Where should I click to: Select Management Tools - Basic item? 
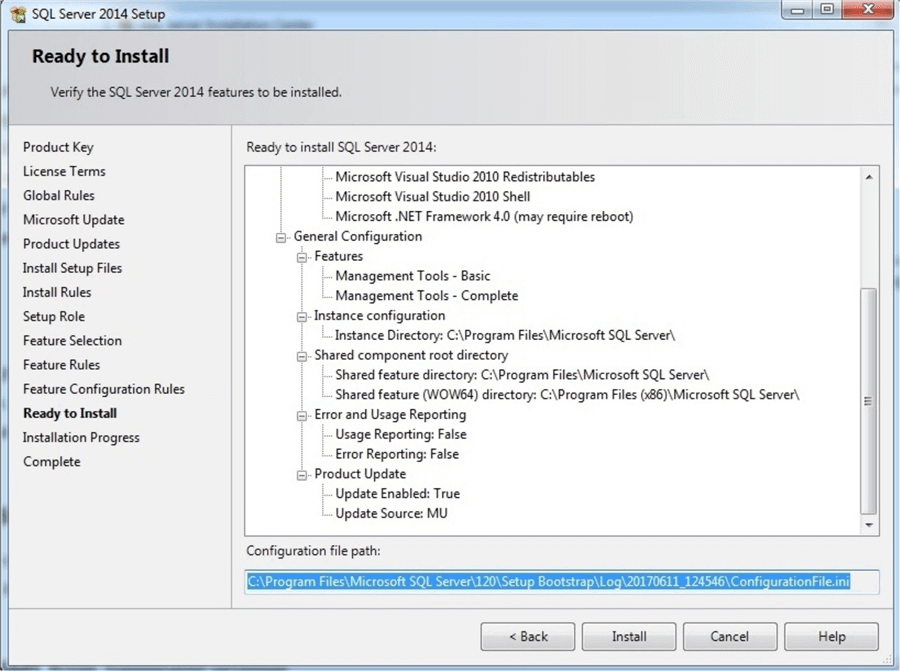[413, 276]
